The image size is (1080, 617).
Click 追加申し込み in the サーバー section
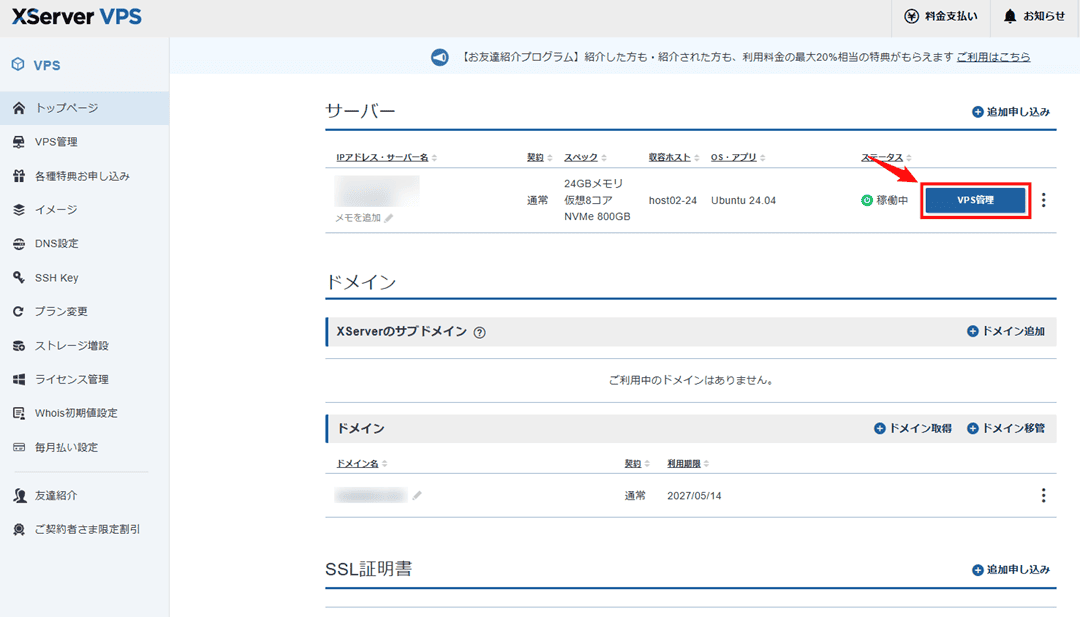[1011, 112]
